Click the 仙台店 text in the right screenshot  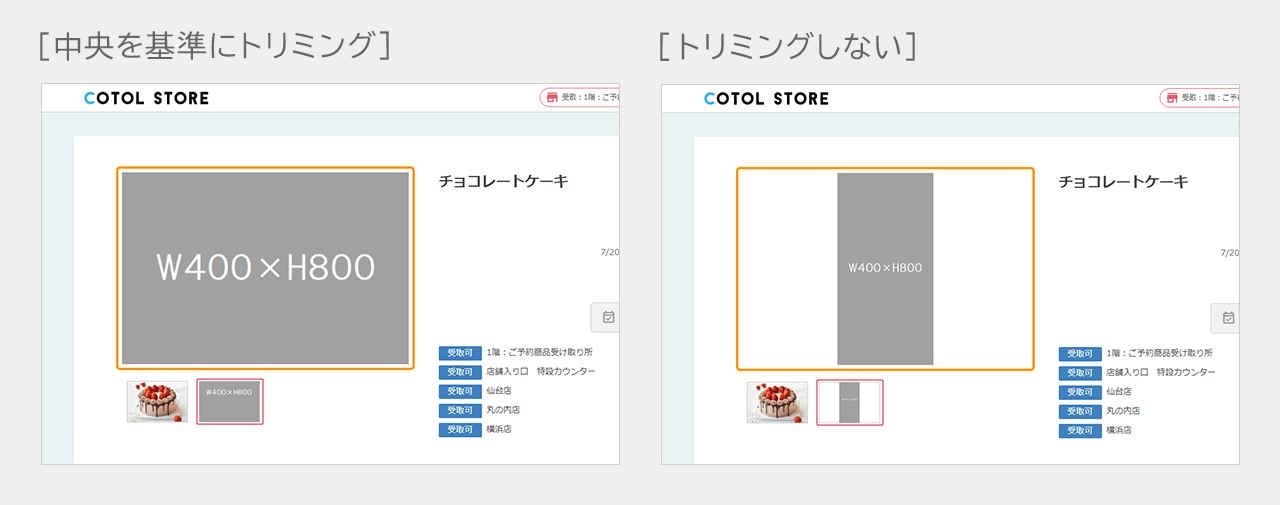(1119, 392)
